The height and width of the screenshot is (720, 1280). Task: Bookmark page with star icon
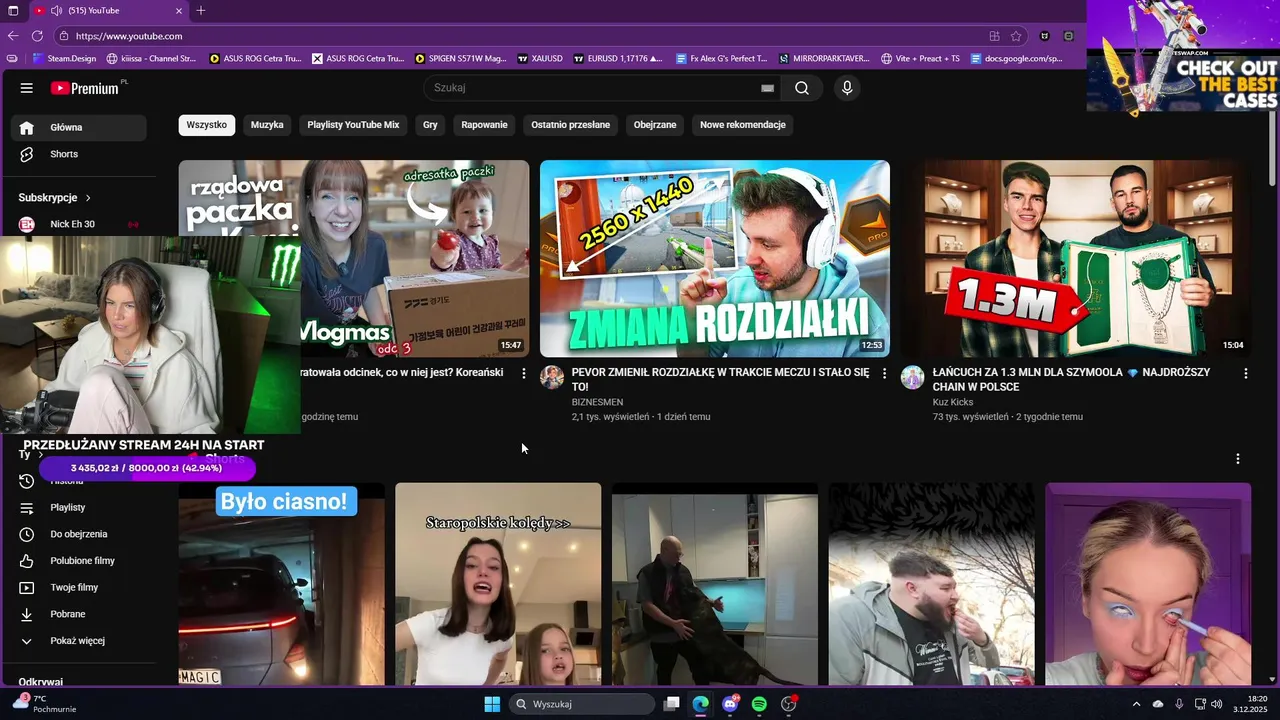click(x=1016, y=36)
